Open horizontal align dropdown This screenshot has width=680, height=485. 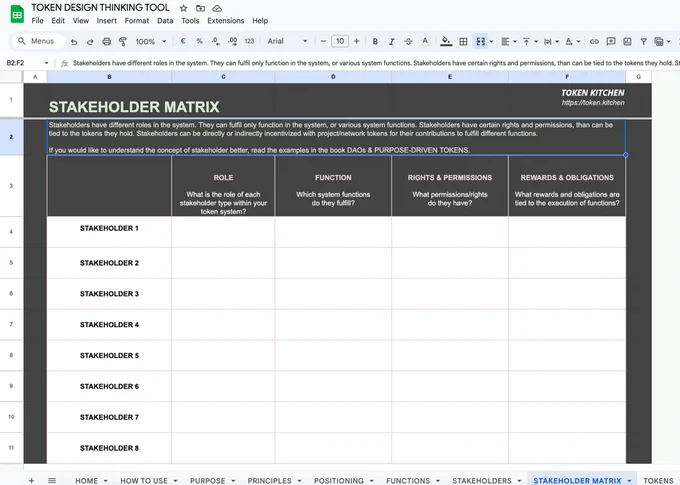509,42
